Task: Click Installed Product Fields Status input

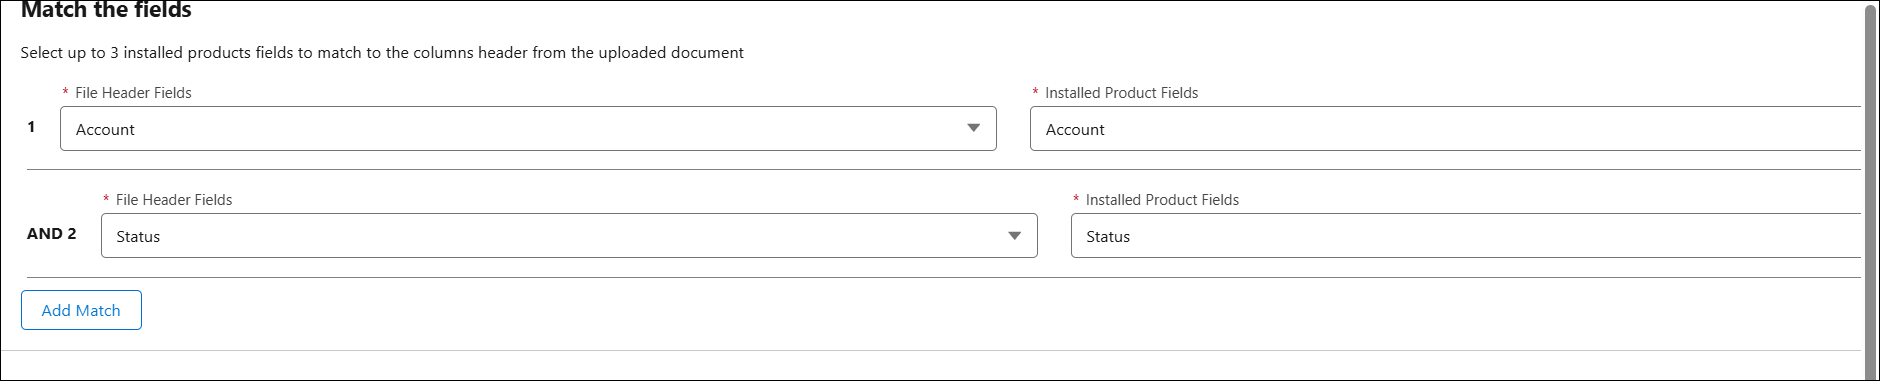Action: 1466,236
